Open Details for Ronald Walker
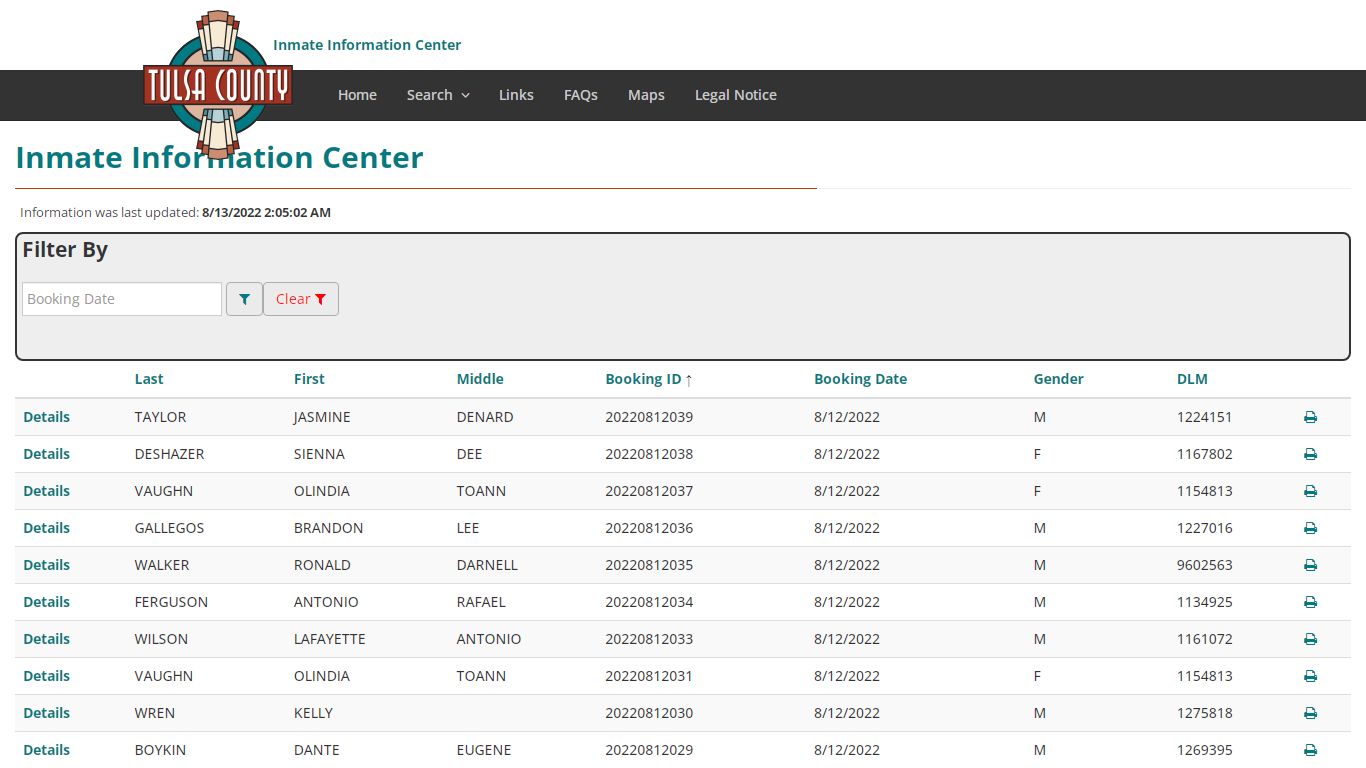The image size is (1366, 768). [47, 565]
